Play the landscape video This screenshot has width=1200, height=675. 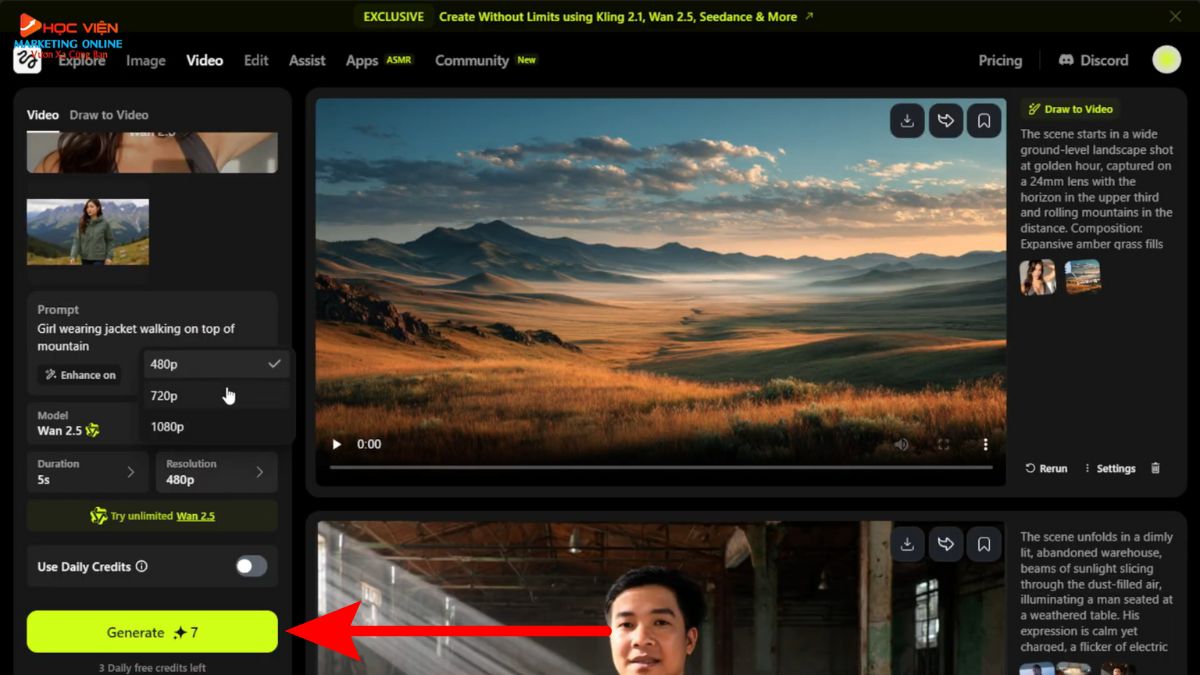point(337,444)
